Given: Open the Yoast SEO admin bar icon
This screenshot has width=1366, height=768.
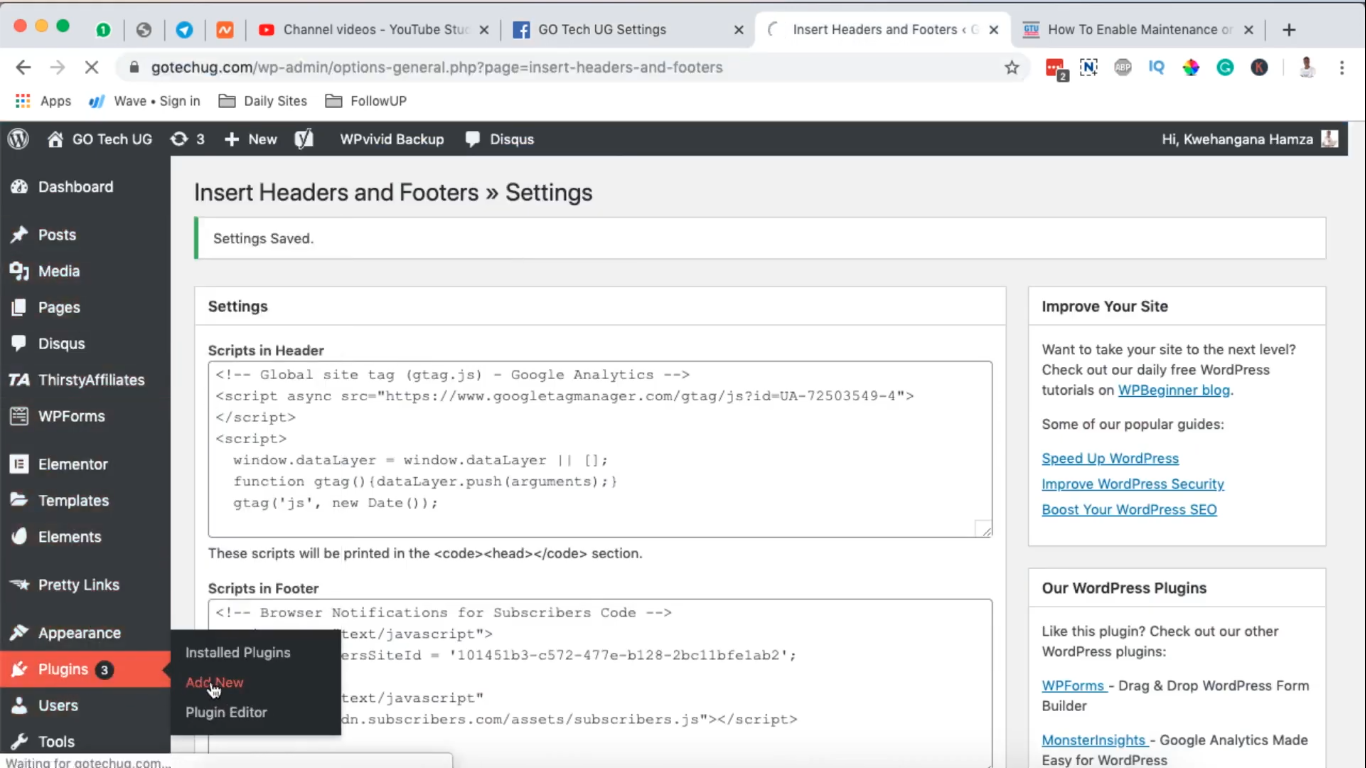Looking at the screenshot, I should point(304,139).
